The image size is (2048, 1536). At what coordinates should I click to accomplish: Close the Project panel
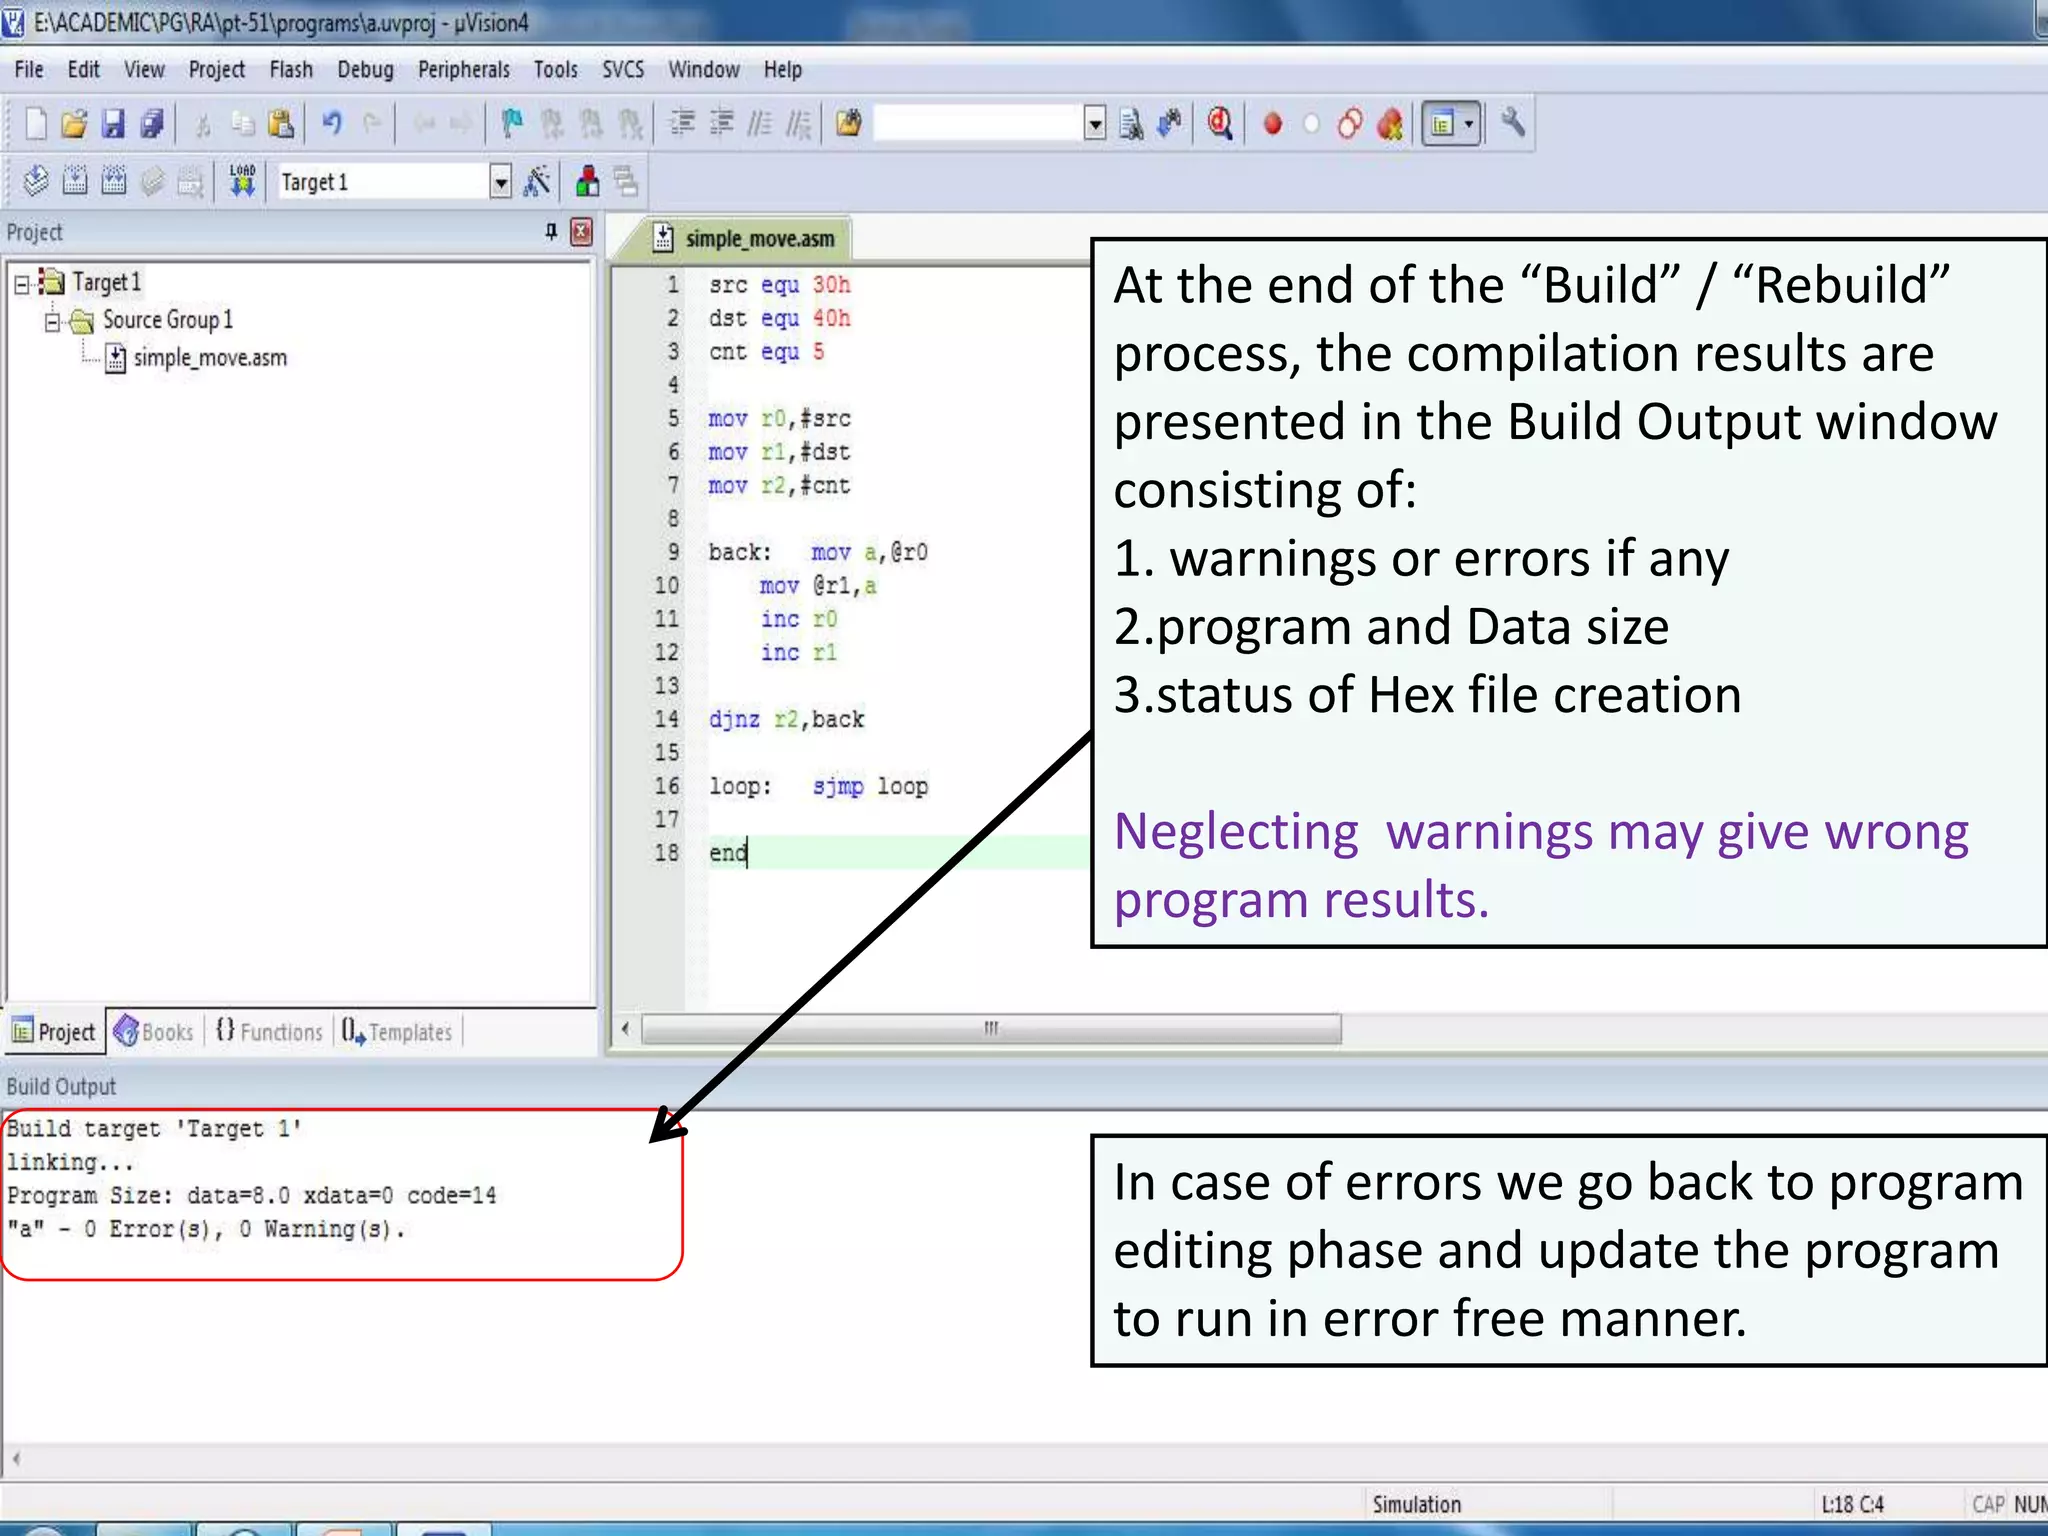click(x=581, y=232)
